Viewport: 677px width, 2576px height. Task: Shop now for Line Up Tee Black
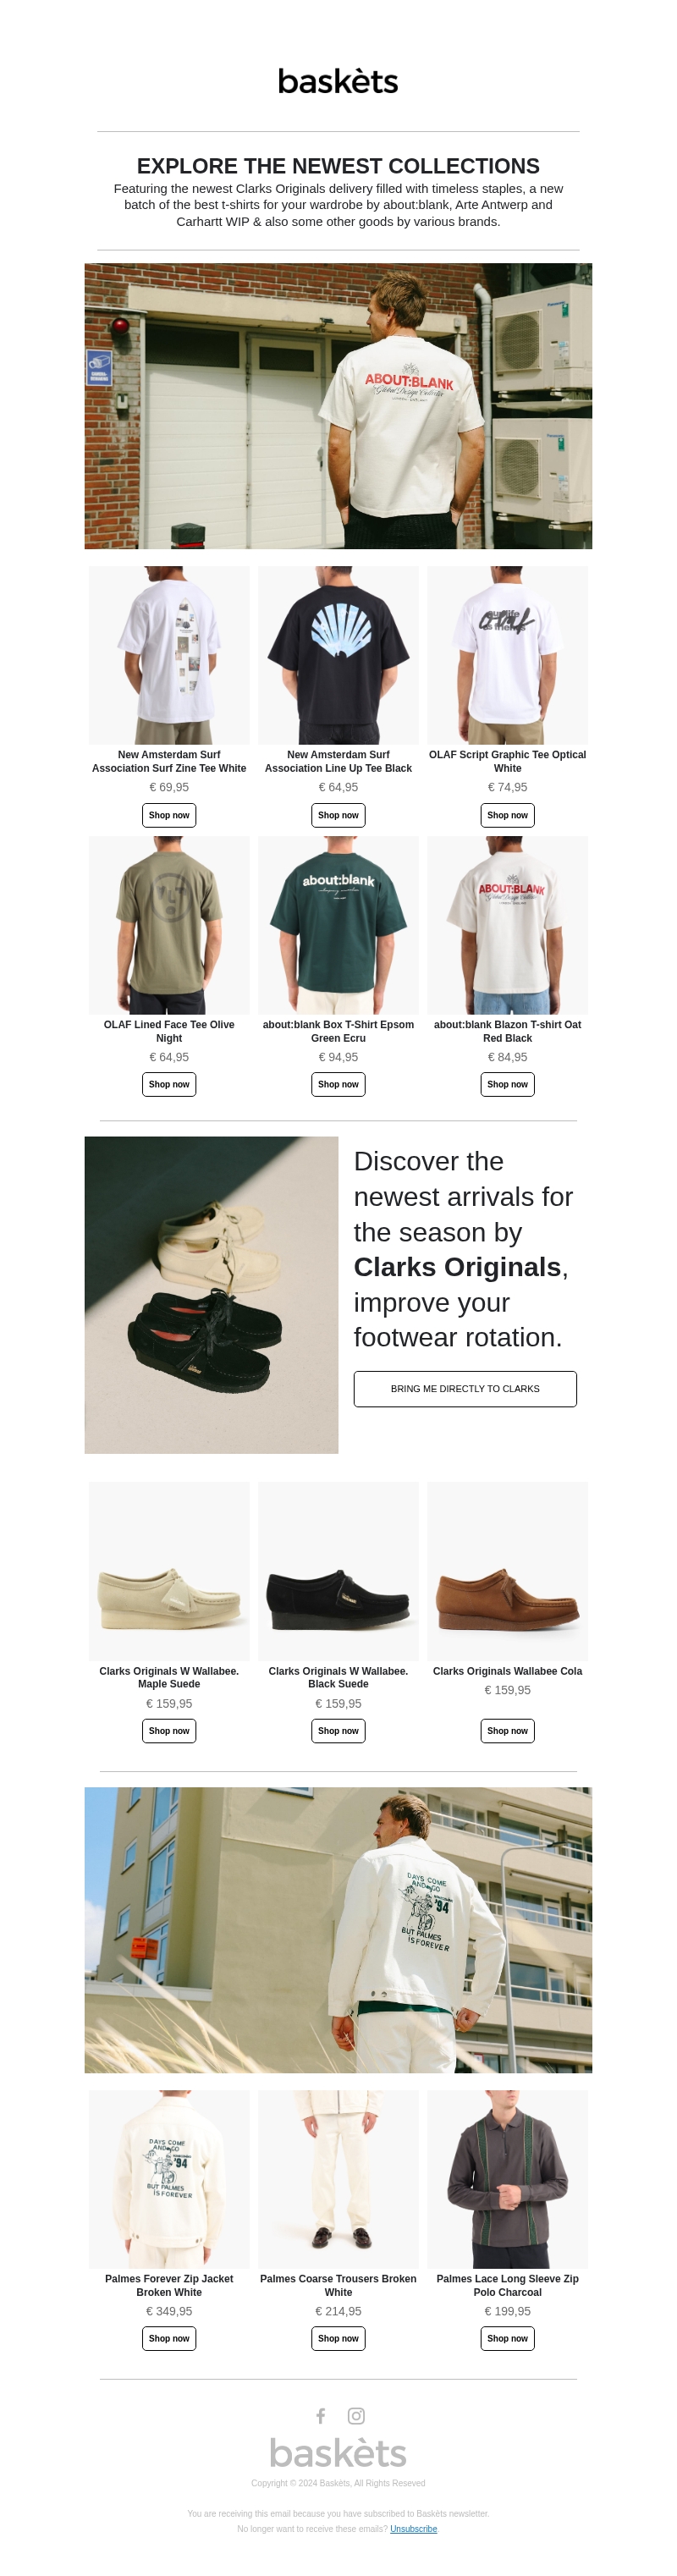pos(338,815)
